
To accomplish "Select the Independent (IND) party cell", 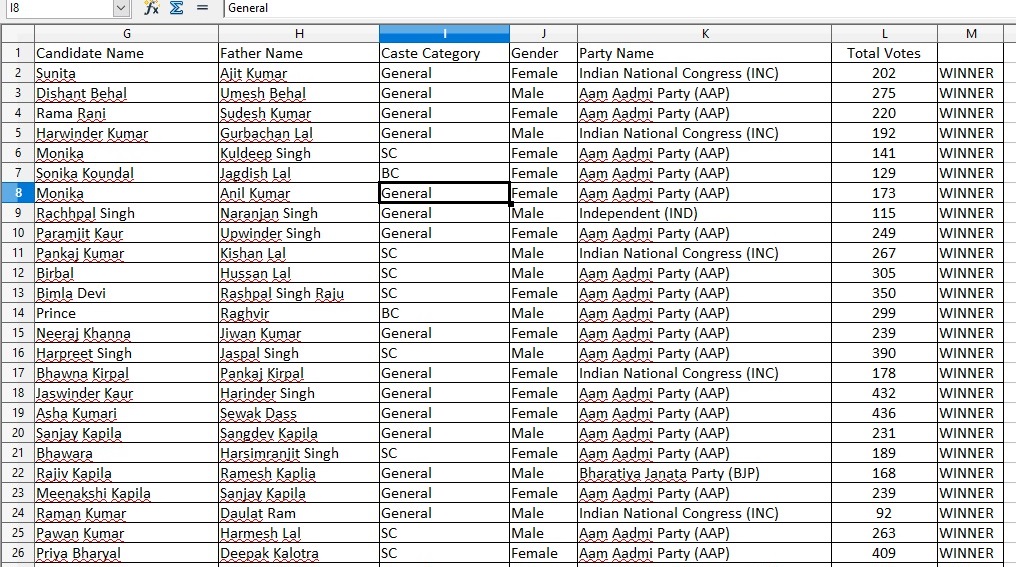I will [x=704, y=213].
